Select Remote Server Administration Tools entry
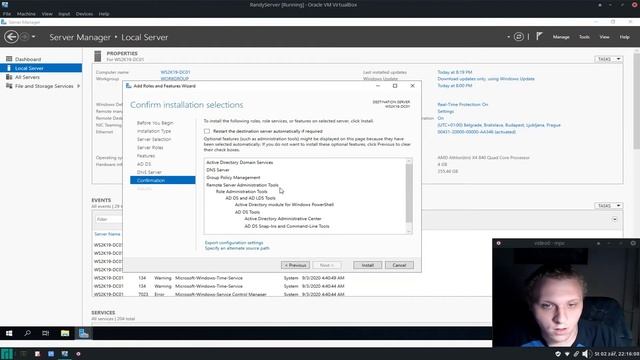The height and width of the screenshot is (360, 640). pos(242,185)
